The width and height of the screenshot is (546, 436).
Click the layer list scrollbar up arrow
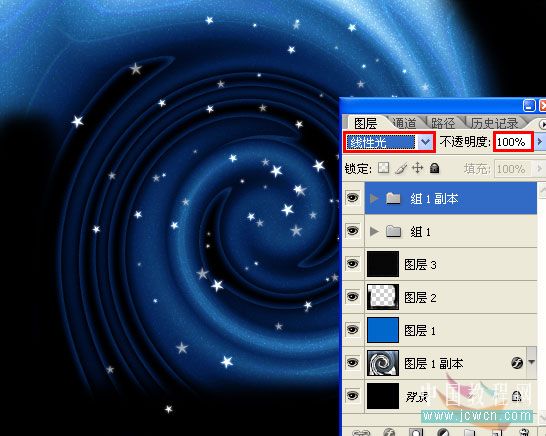[x=542, y=190]
